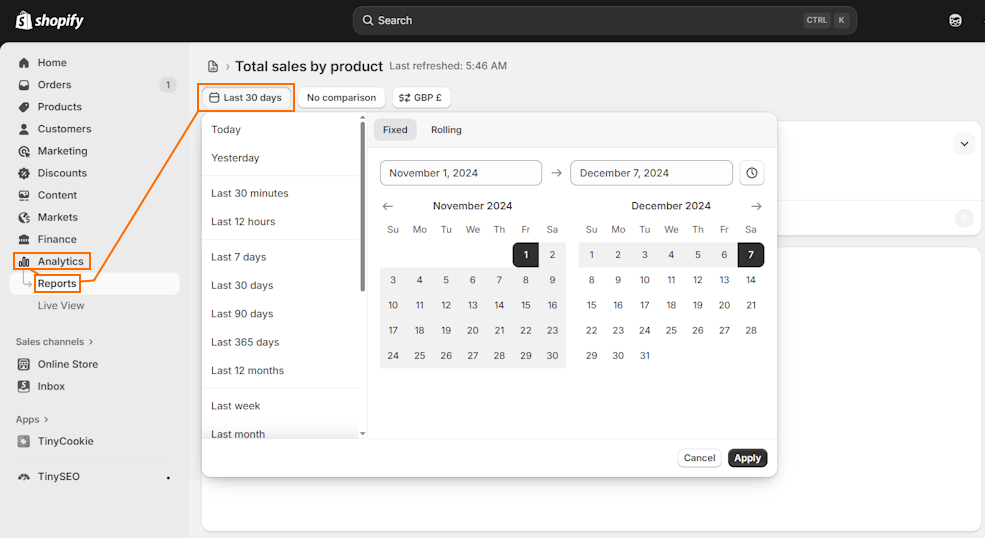
Task: Go to previous month arrow
Action: tap(388, 206)
